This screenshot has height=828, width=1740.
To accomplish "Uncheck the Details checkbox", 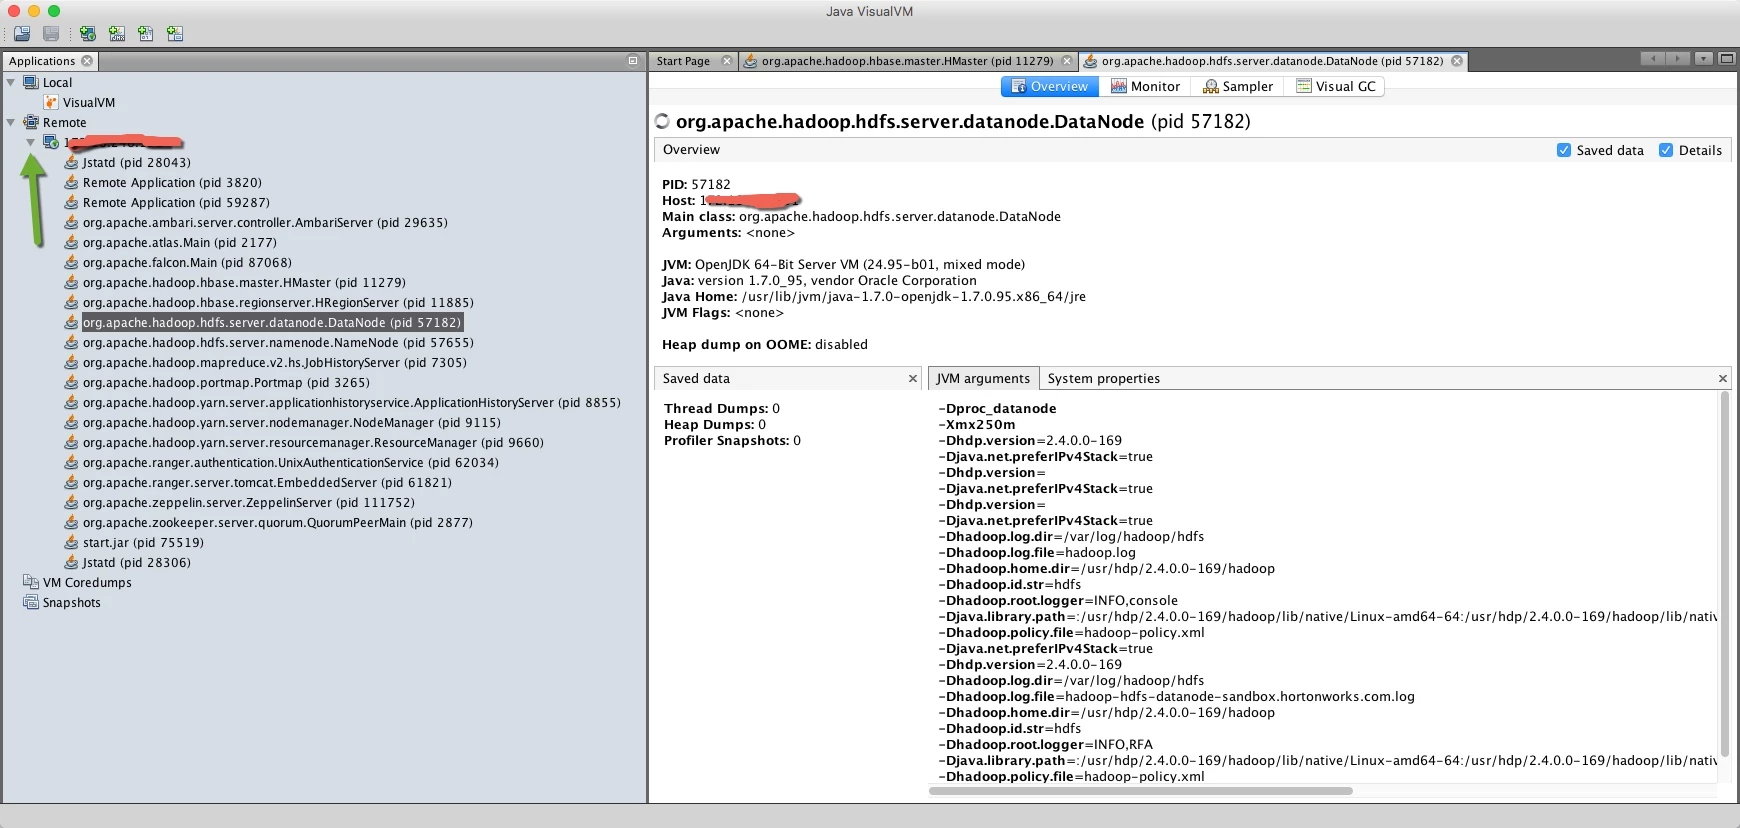I will tap(1666, 151).
